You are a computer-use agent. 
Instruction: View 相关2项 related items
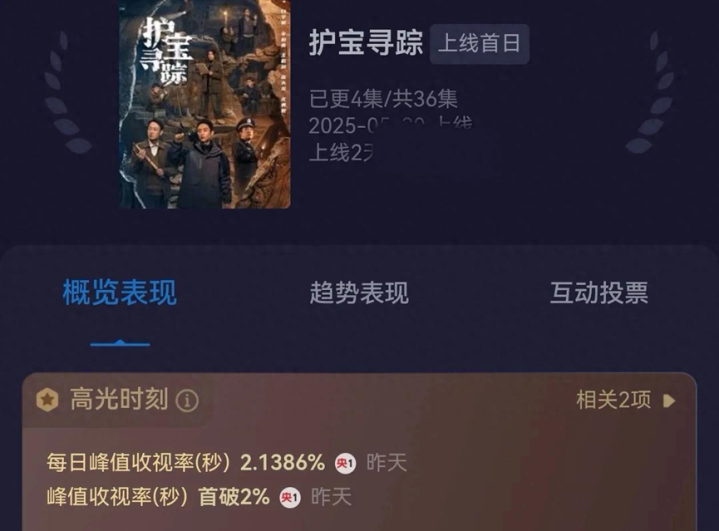[614, 400]
